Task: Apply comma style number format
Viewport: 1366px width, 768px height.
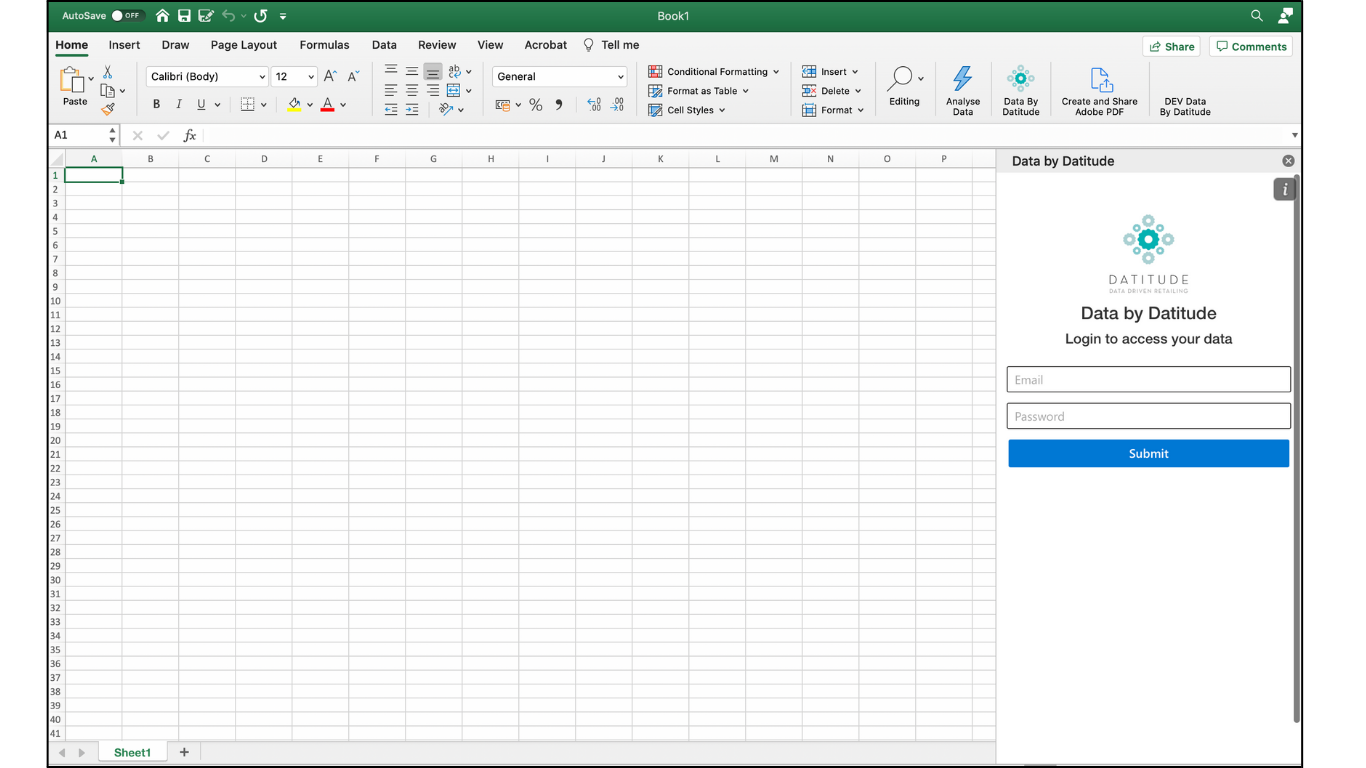Action: [x=559, y=105]
